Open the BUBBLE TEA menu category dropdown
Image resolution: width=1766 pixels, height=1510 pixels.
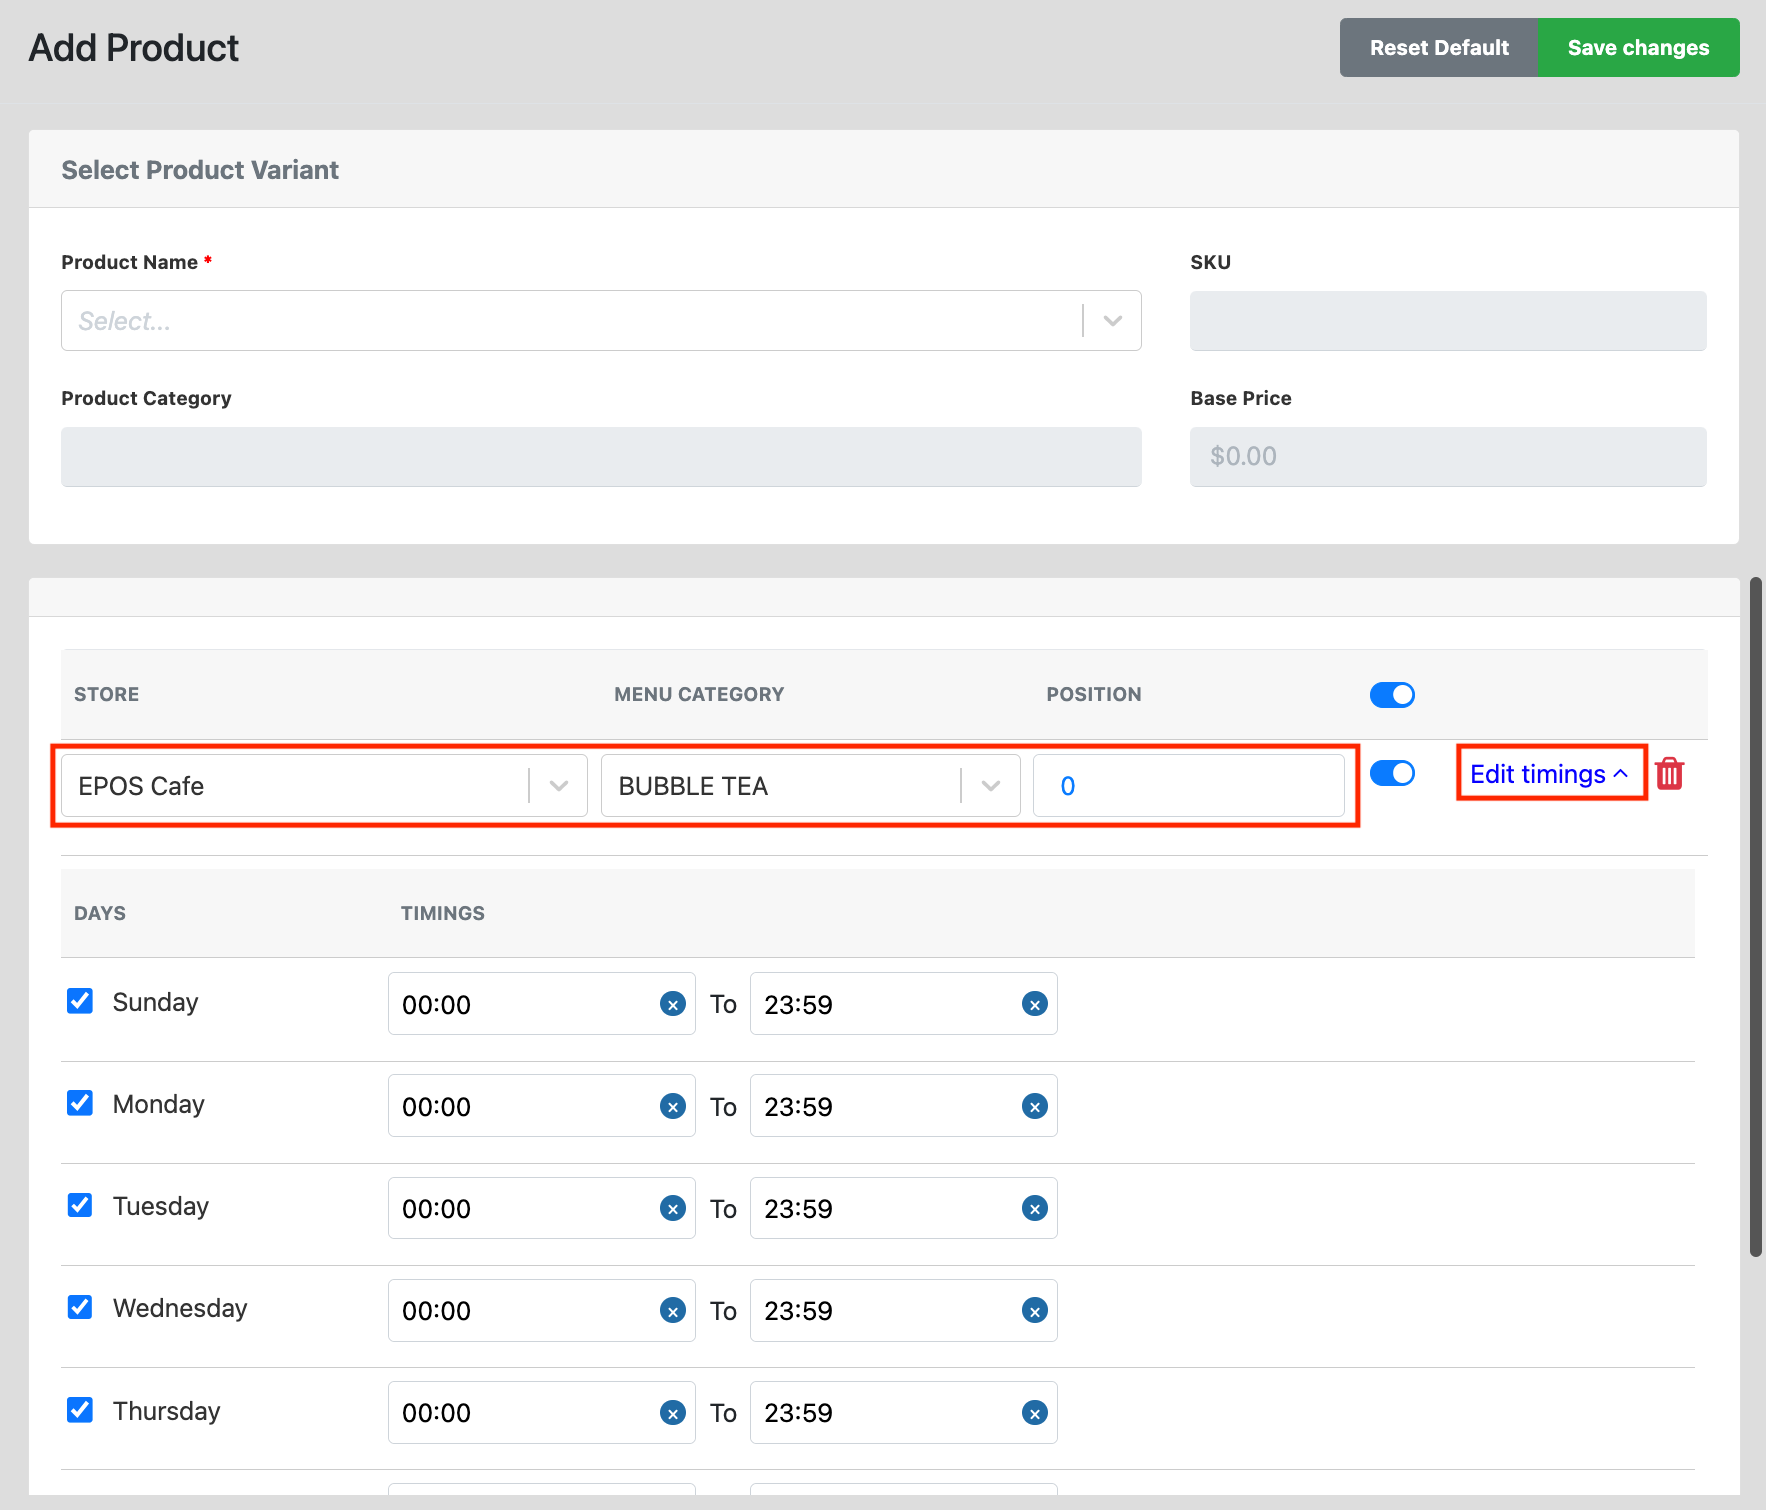[x=810, y=786]
